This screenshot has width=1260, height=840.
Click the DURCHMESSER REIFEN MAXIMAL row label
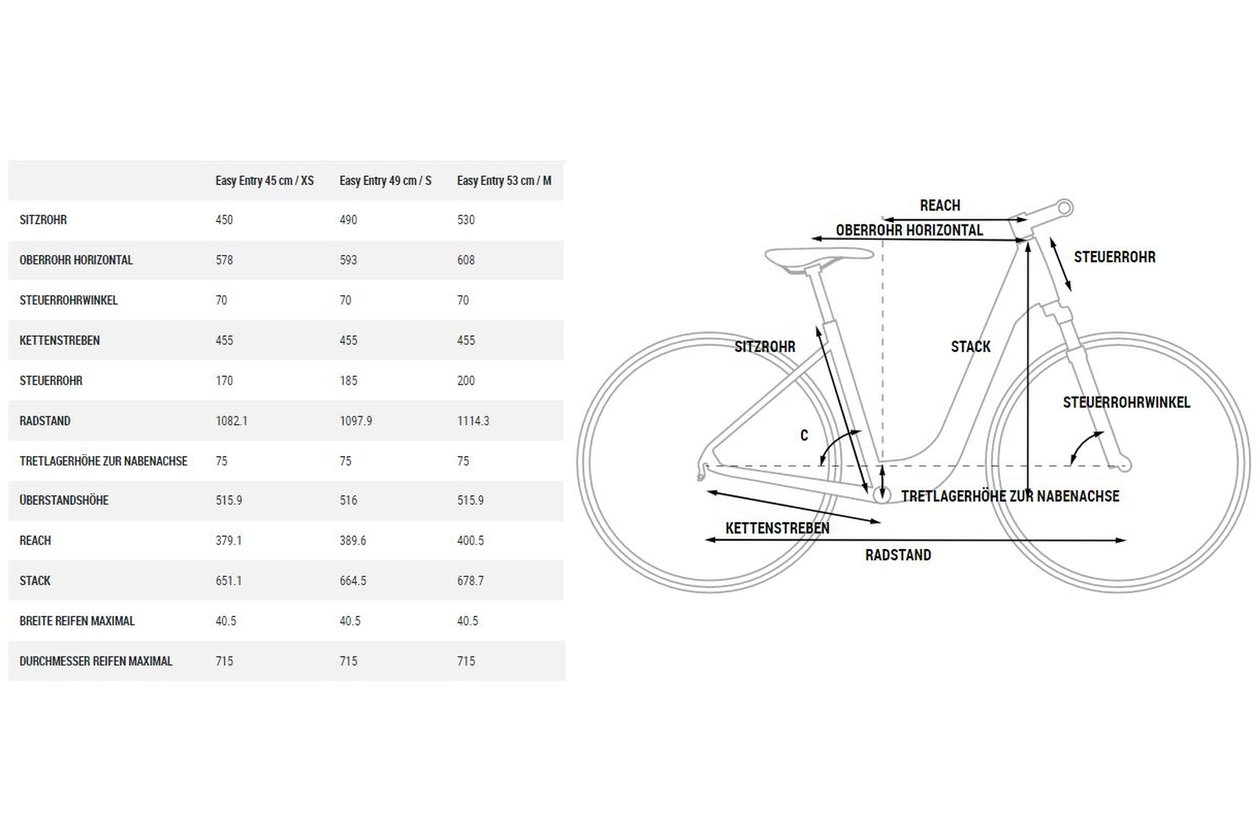(x=96, y=661)
